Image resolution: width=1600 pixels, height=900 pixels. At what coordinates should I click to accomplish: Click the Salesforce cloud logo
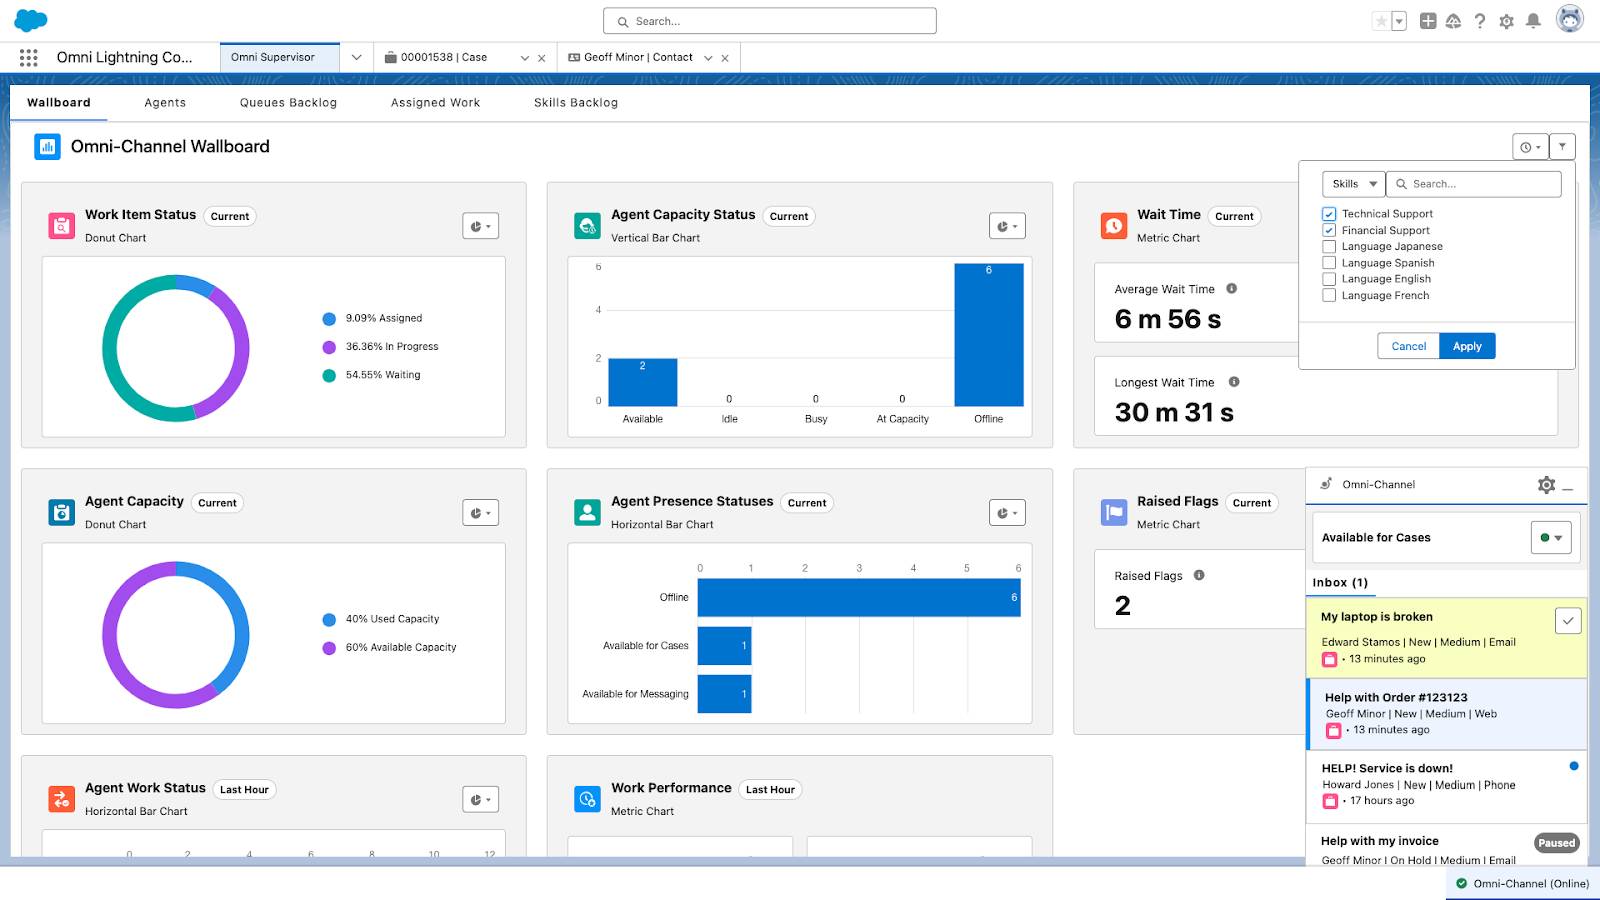tap(31, 20)
